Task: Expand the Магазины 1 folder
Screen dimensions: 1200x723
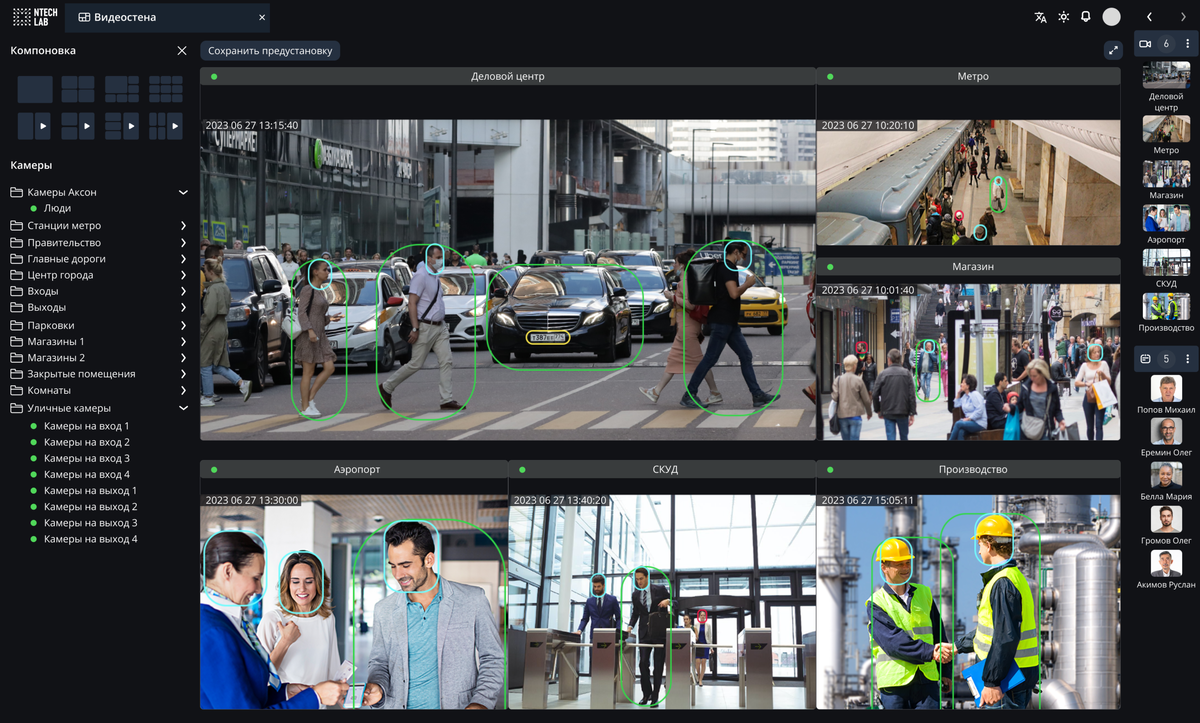Action: (183, 341)
